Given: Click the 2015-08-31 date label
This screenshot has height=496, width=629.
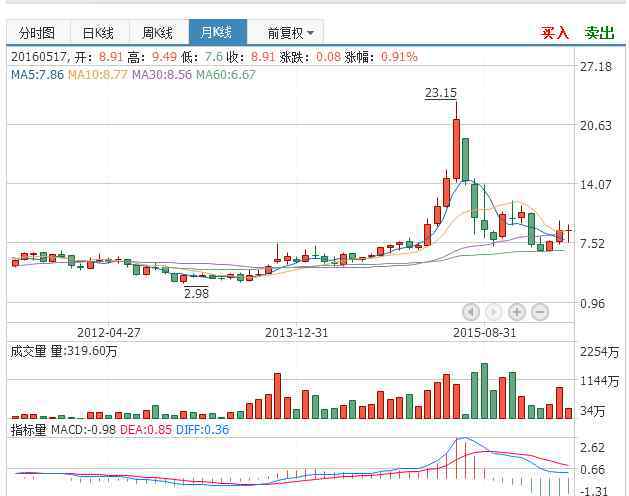Looking at the screenshot, I should click(x=484, y=333).
